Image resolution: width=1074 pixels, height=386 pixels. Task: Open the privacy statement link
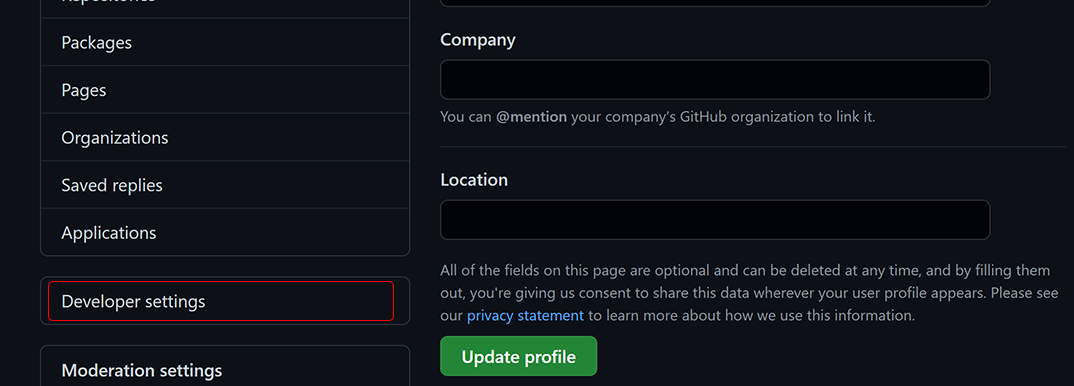525,316
